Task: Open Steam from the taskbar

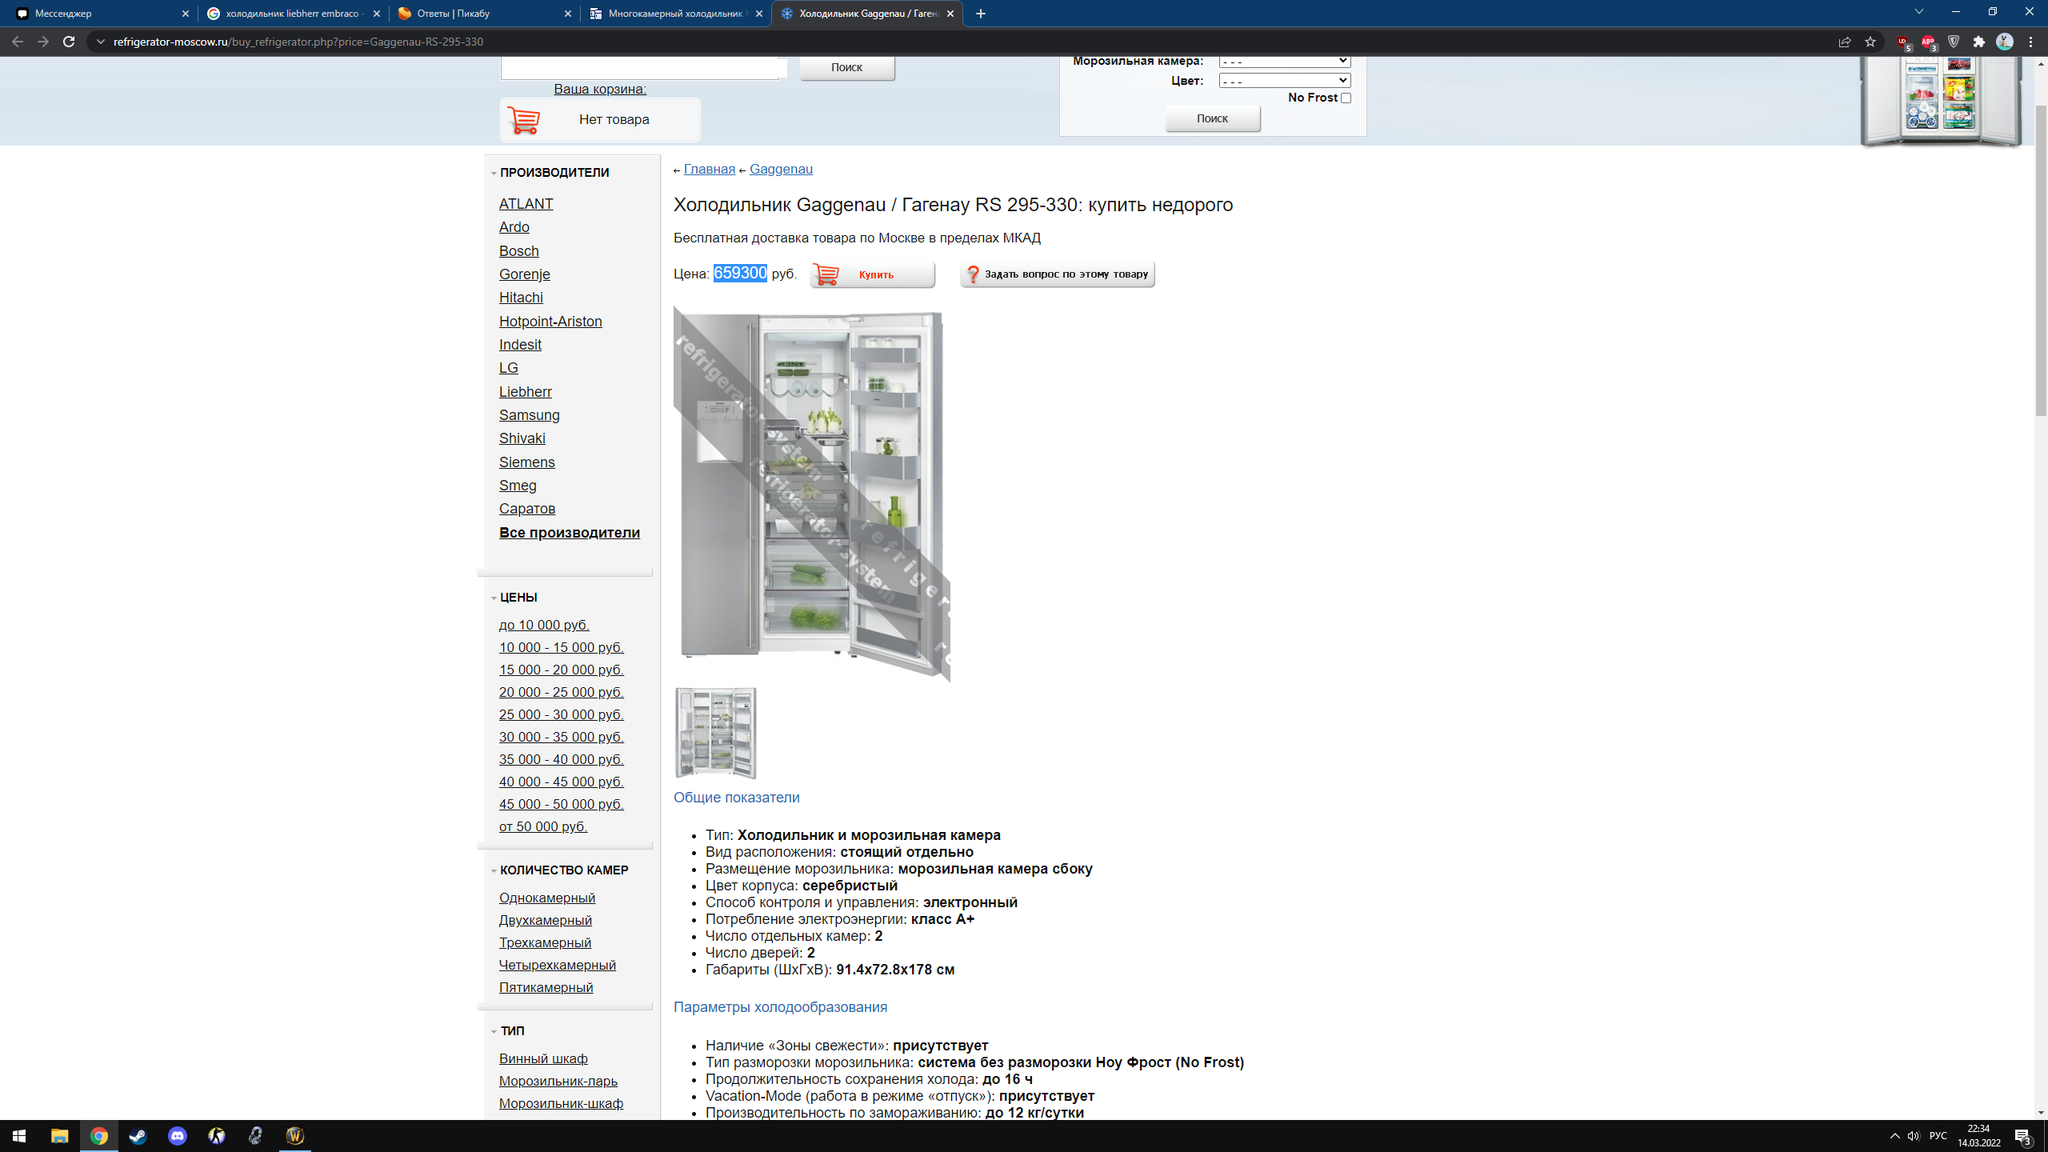Action: 138,1136
